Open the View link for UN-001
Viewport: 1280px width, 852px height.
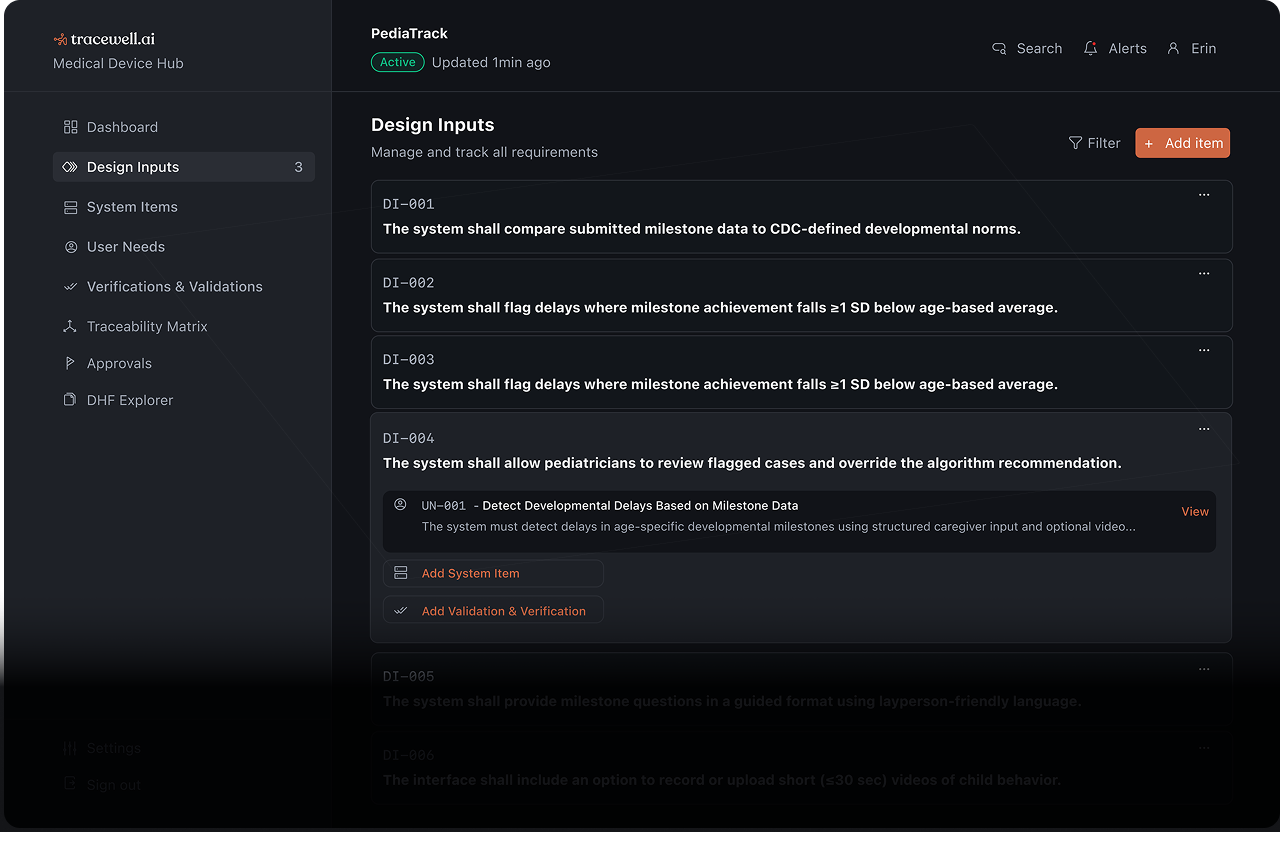point(1194,511)
